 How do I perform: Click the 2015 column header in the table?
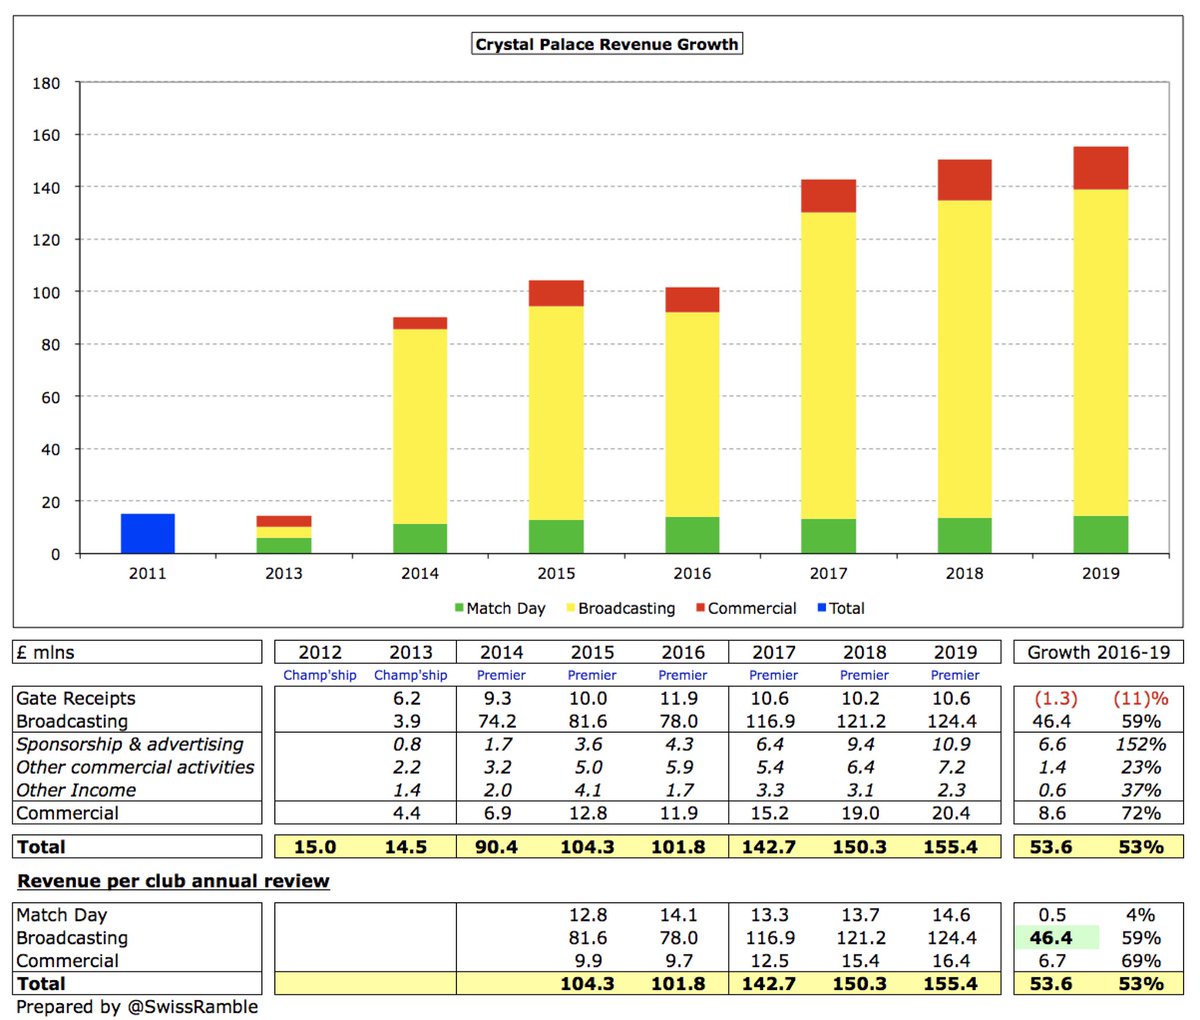(592, 652)
